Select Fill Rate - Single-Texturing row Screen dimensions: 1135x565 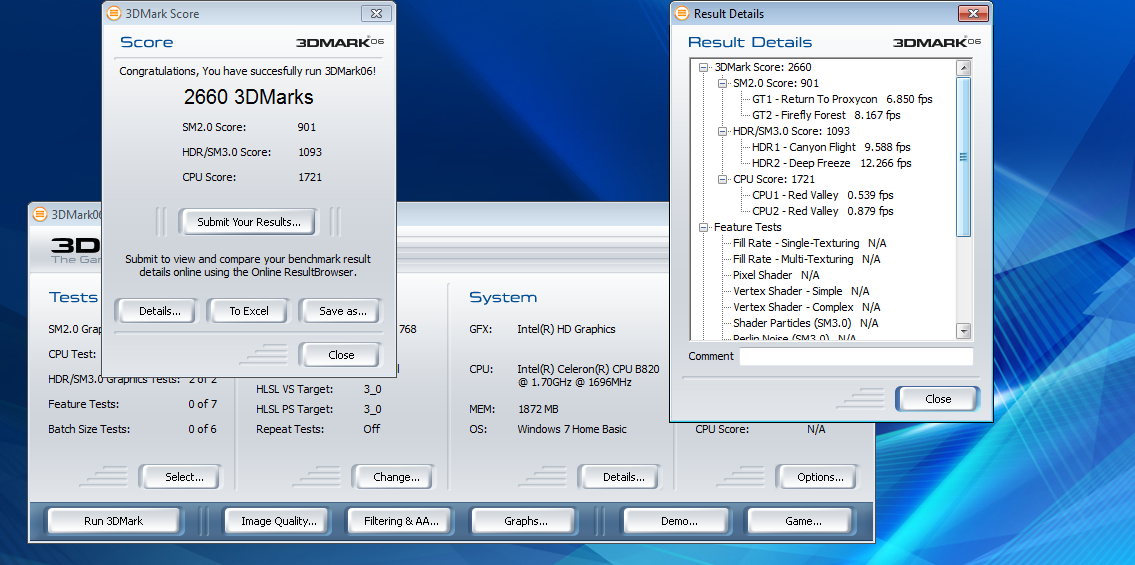(x=809, y=243)
